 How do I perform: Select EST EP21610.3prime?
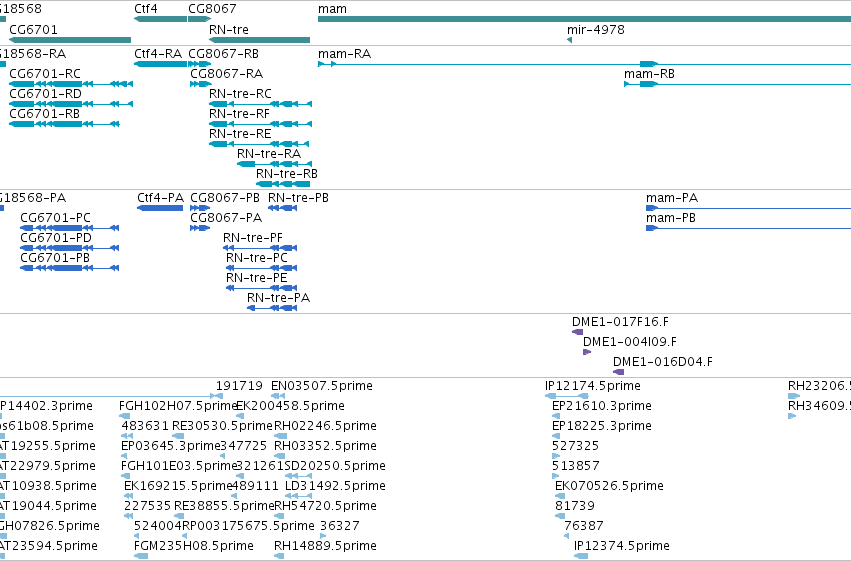point(601,406)
